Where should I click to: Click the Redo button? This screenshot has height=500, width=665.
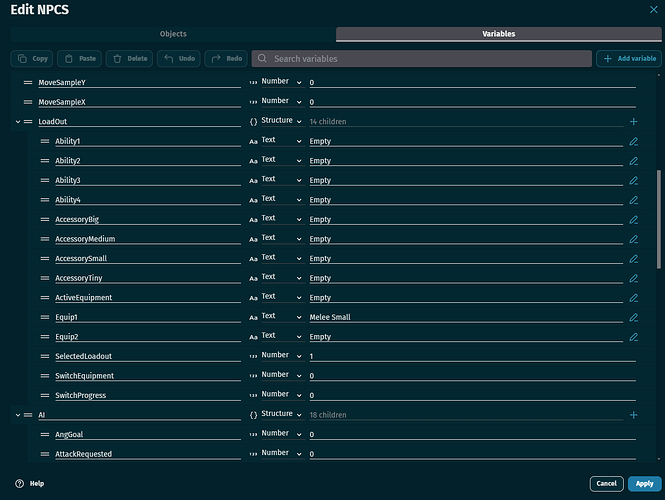[226, 59]
